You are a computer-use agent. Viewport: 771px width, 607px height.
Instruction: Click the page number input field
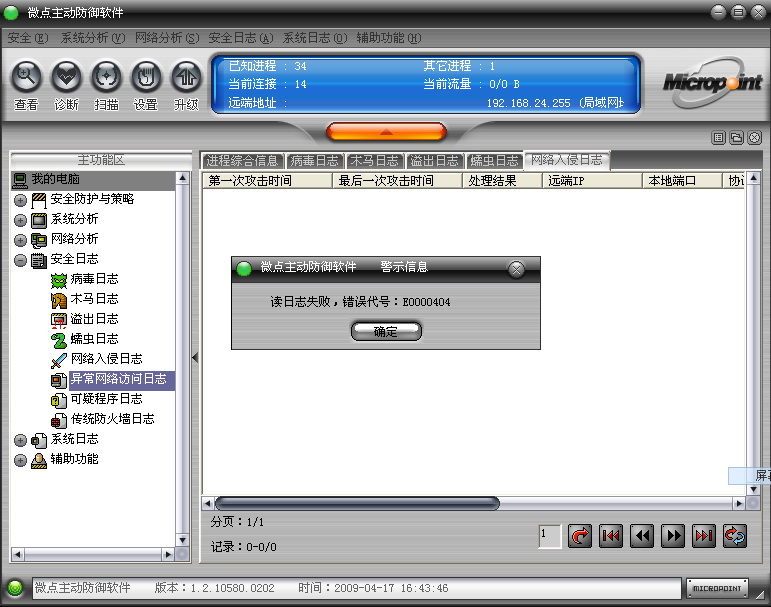[550, 536]
